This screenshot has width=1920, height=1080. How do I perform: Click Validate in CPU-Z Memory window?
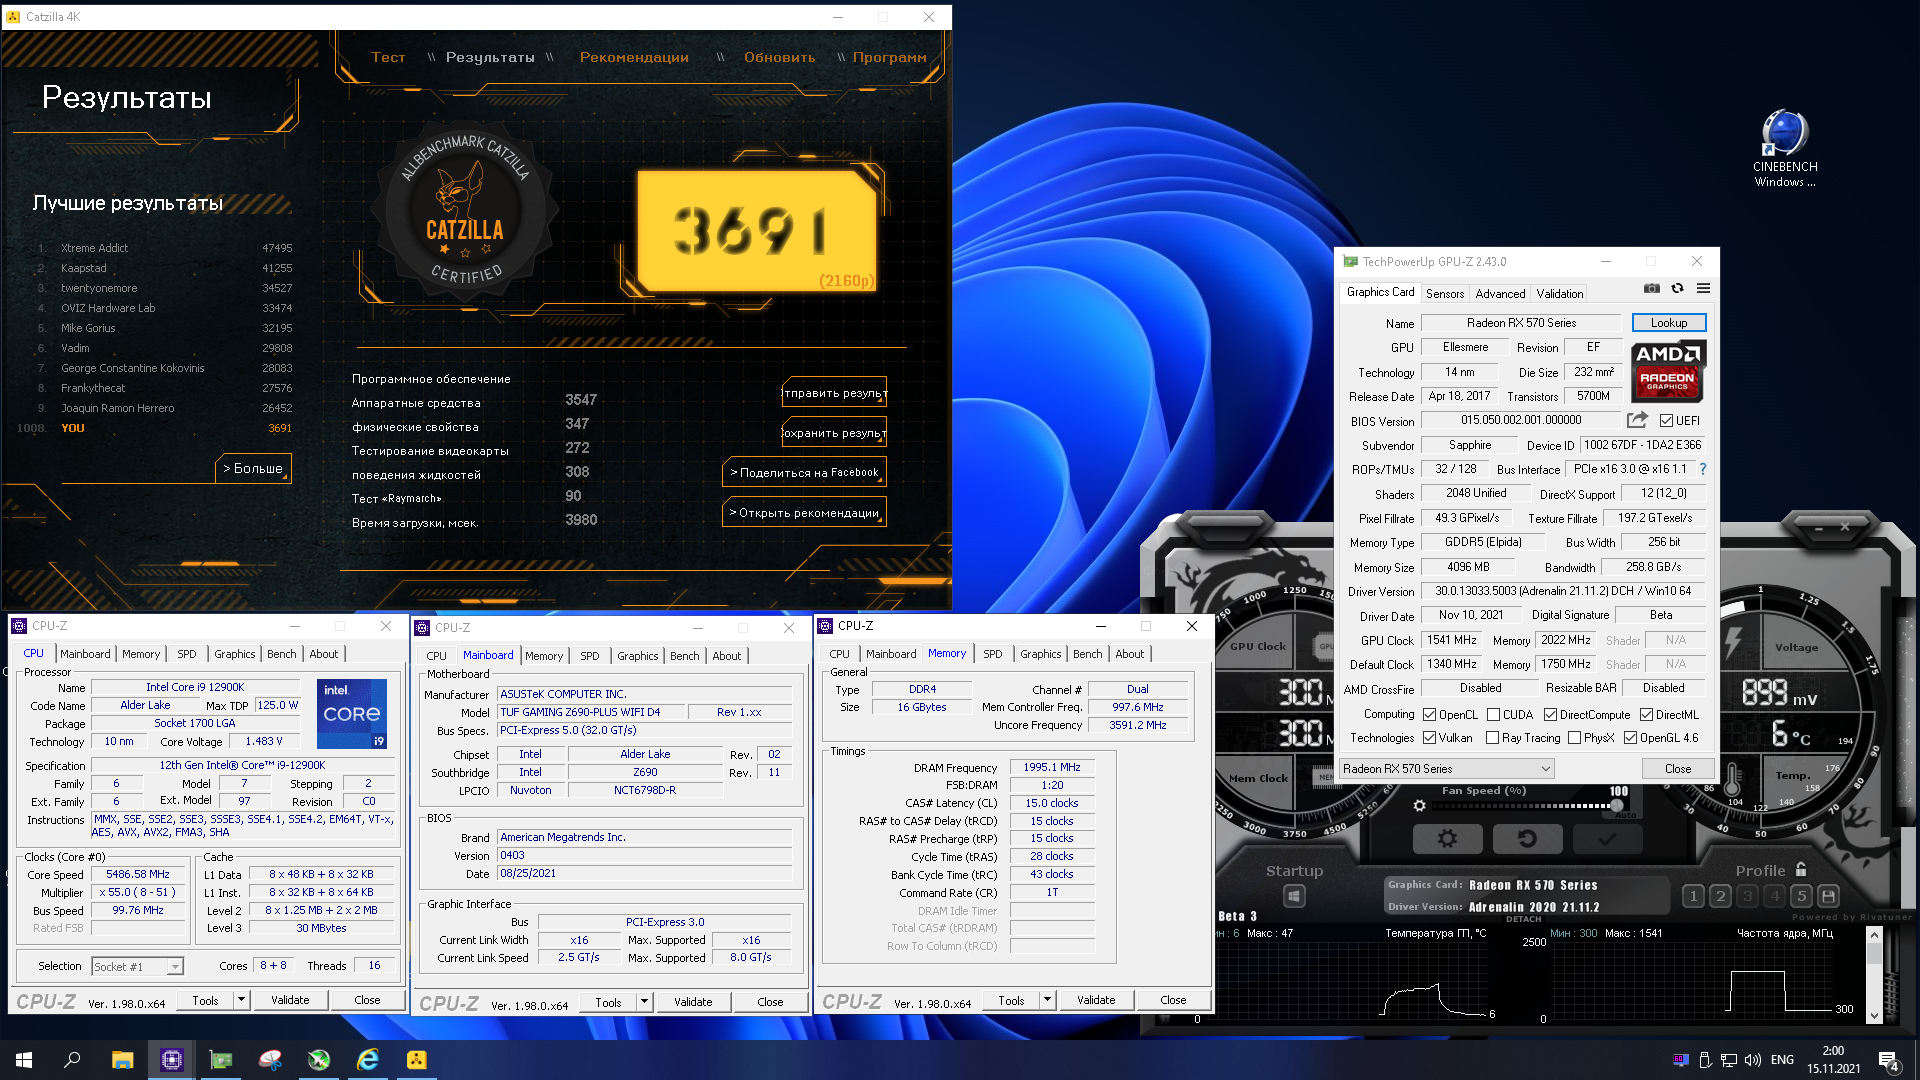point(1096,1000)
